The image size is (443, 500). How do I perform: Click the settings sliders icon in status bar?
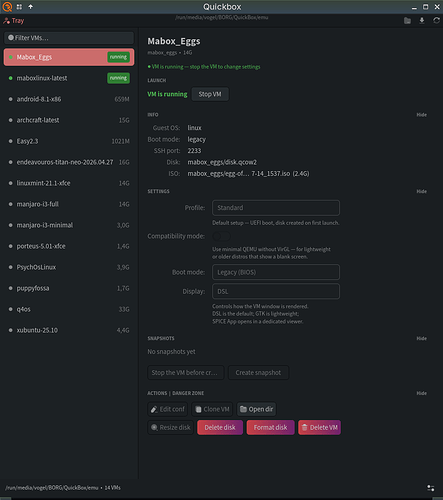click(x=431, y=488)
